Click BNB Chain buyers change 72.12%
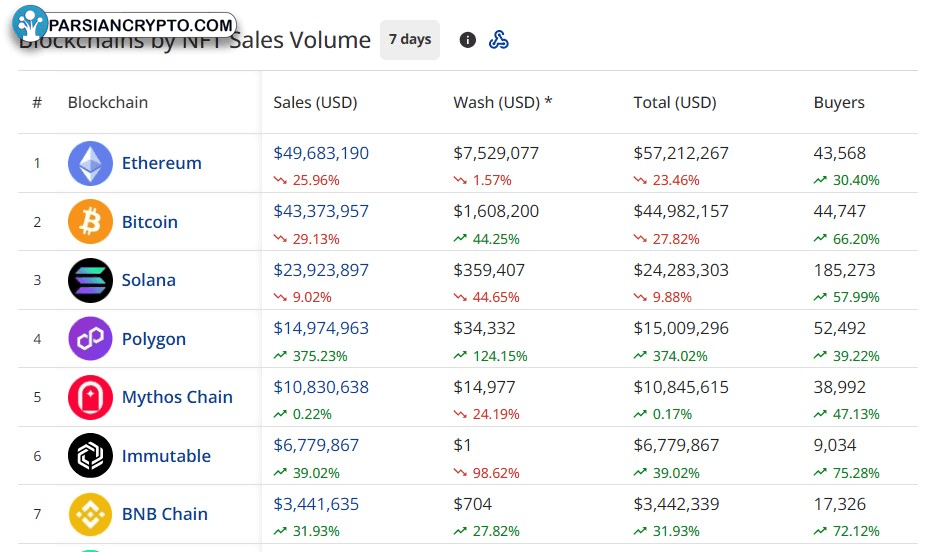925x552 pixels. (847, 531)
